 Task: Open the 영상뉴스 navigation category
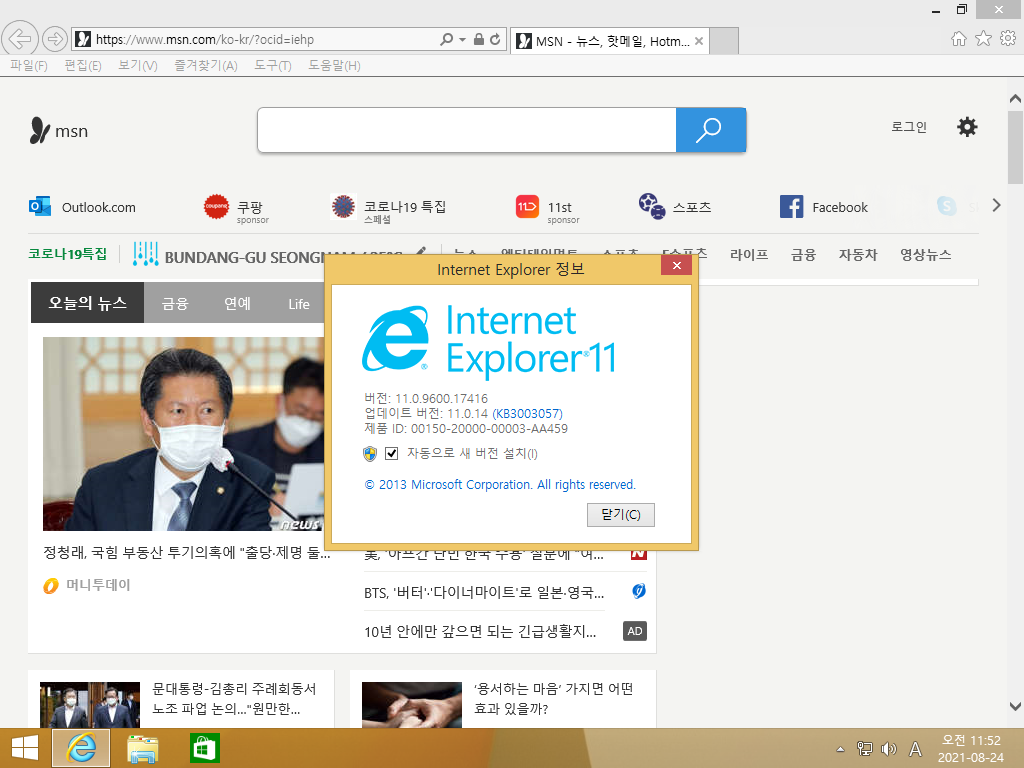pos(926,254)
